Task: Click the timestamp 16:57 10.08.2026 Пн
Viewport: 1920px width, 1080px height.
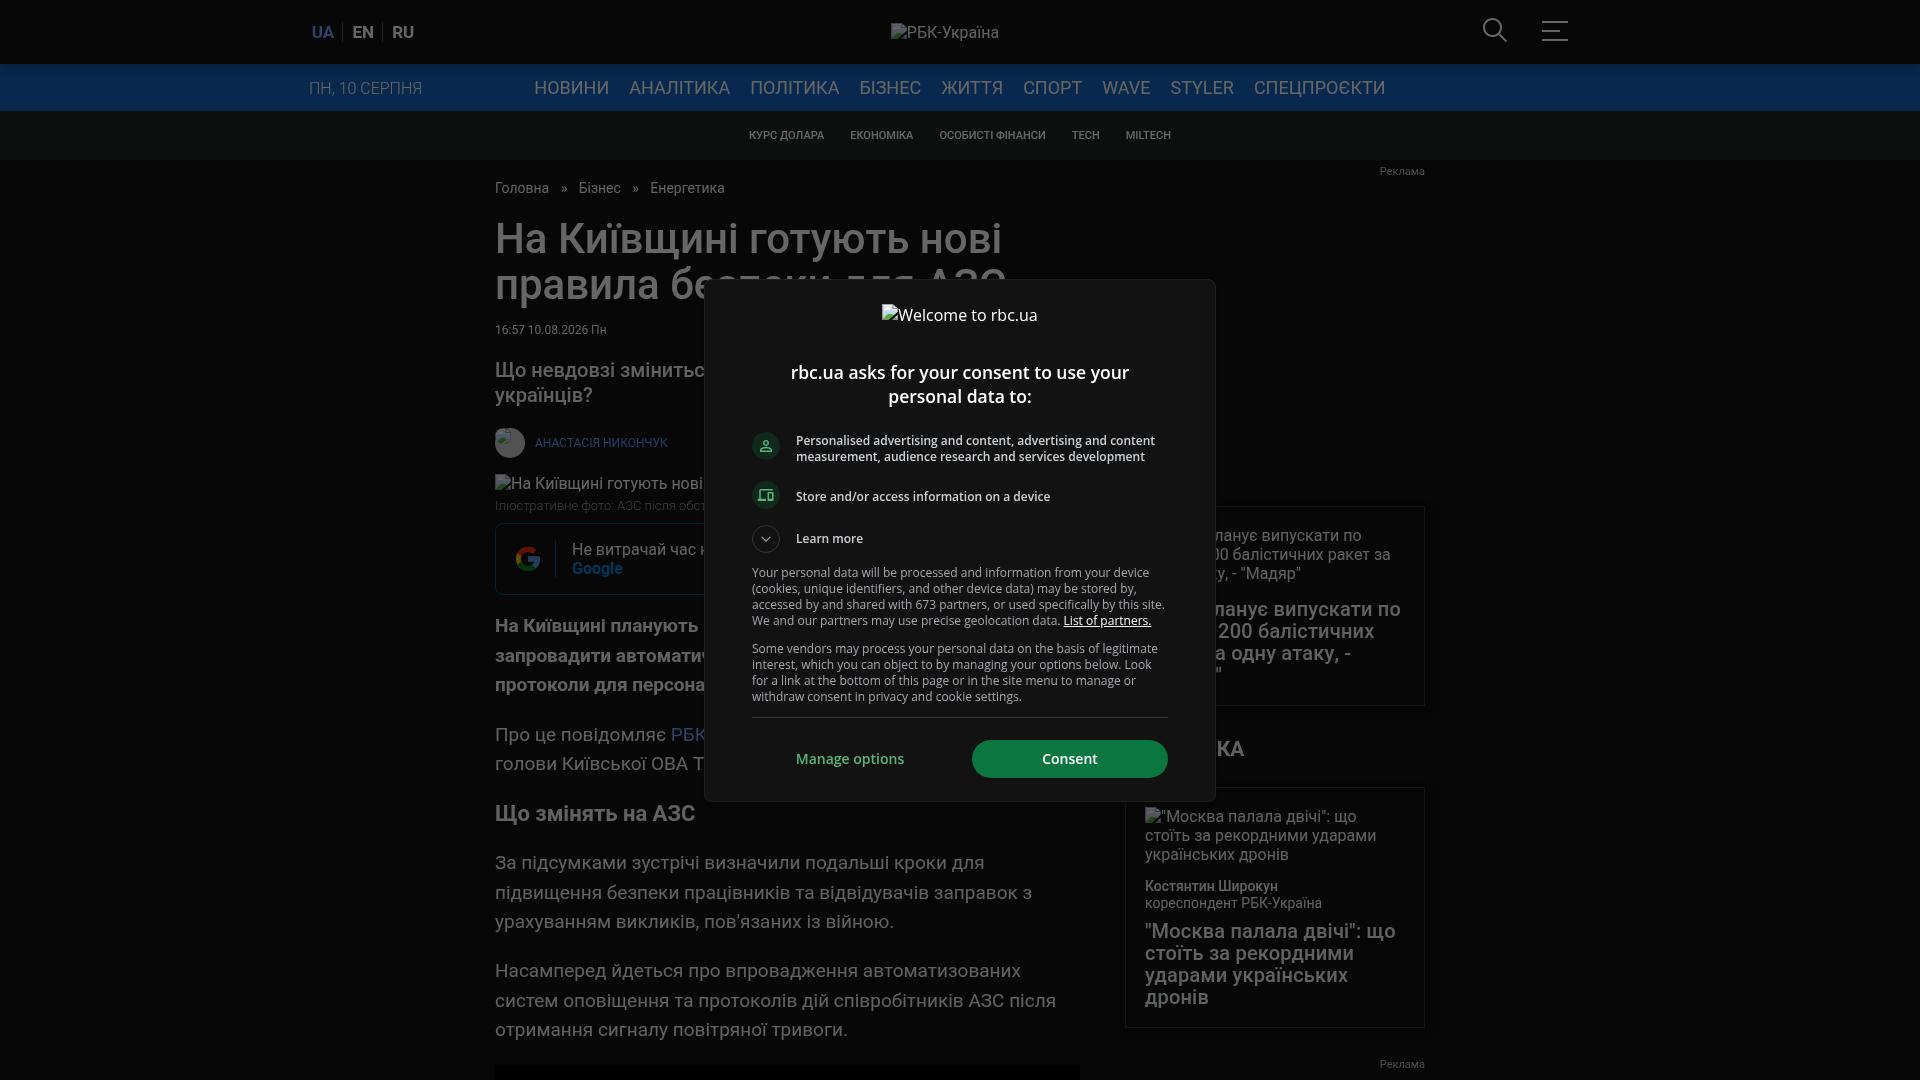Action: coord(550,330)
